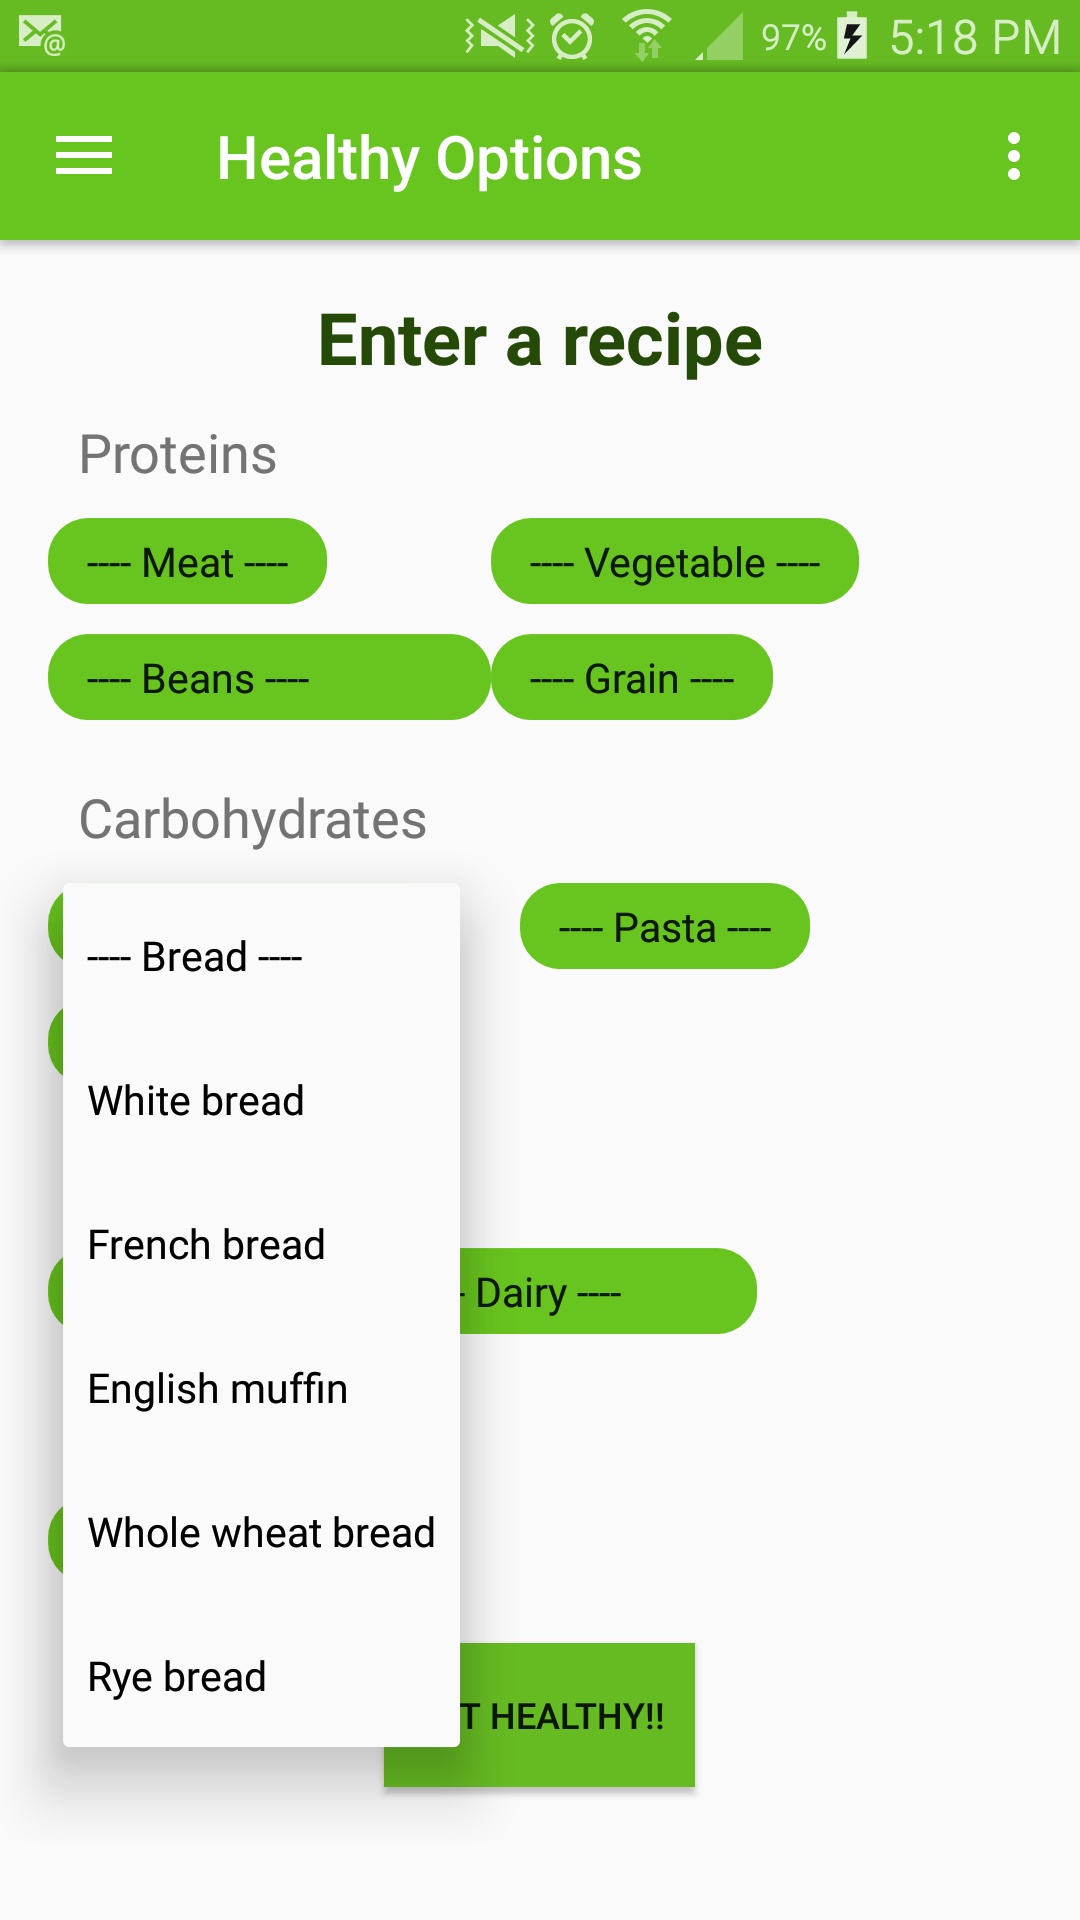Expand the Pasta carbohydrate dropdown
The width and height of the screenshot is (1080, 1920).
[x=664, y=927]
